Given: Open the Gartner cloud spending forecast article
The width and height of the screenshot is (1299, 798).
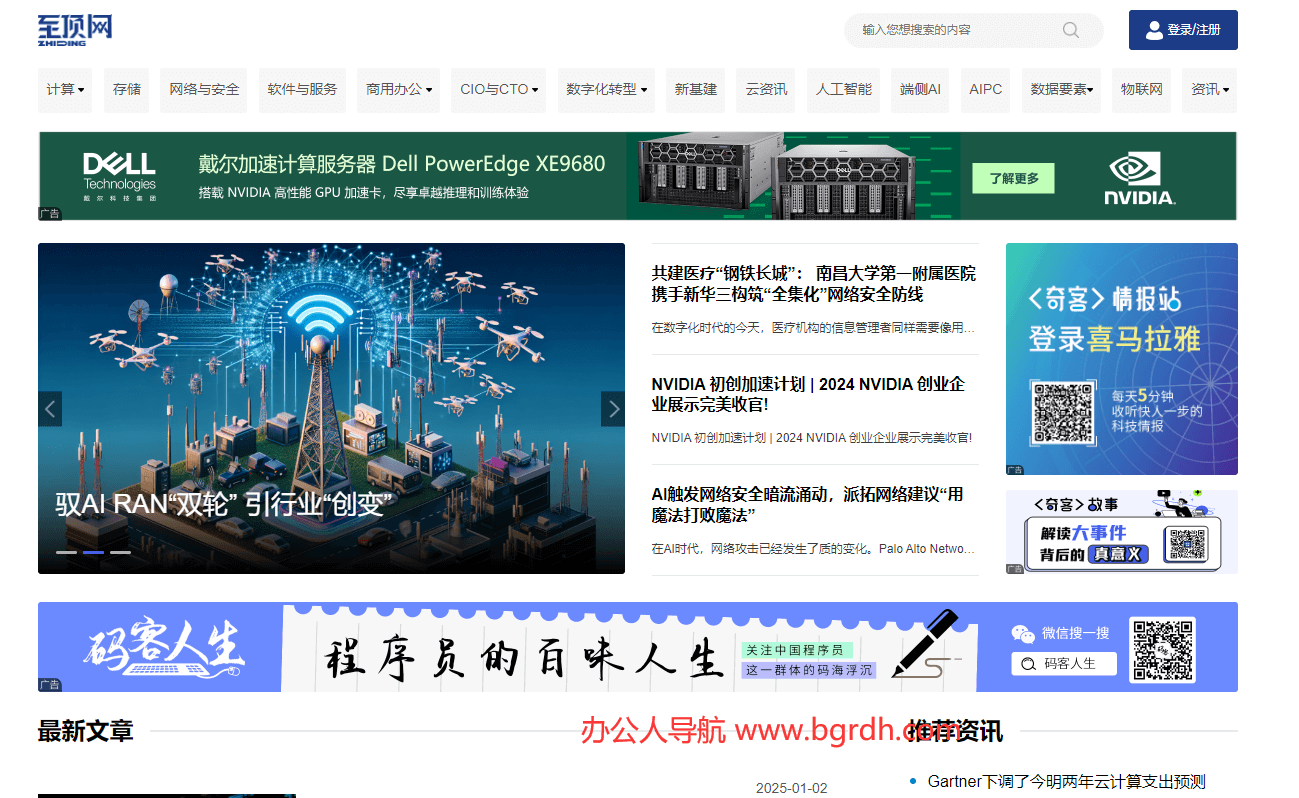Looking at the screenshot, I should (1066, 781).
